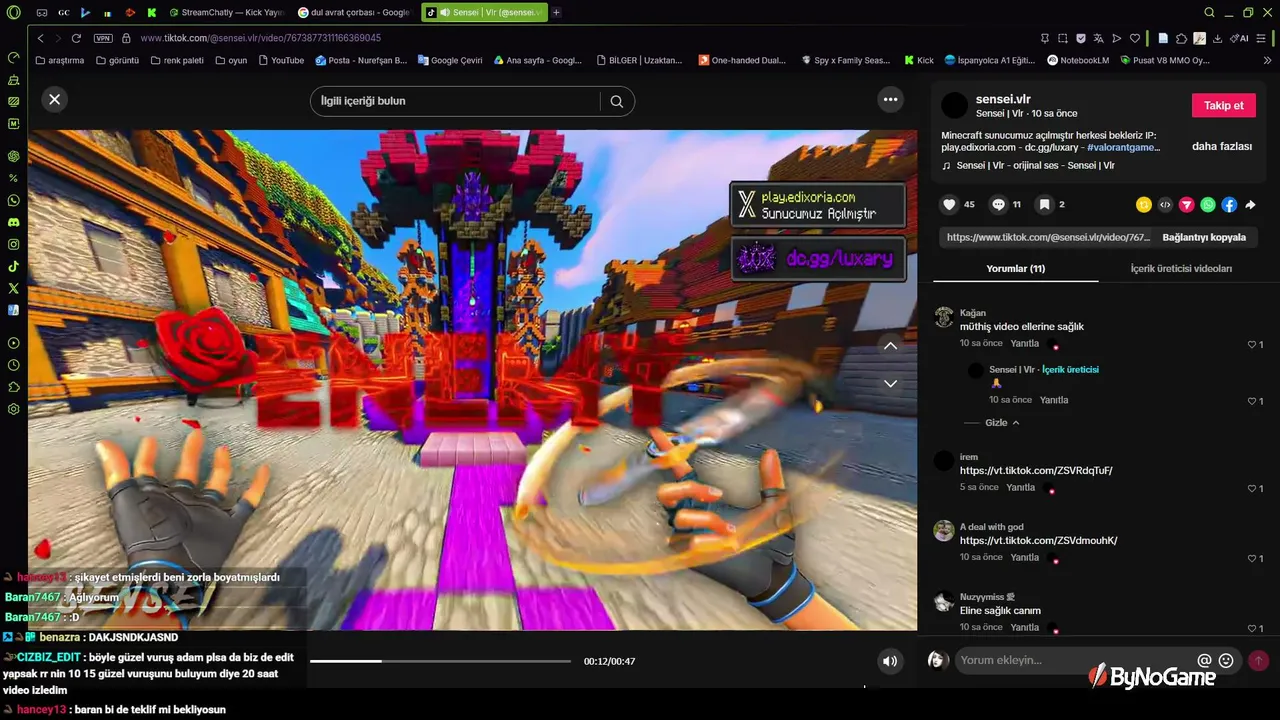Open the görüntü bookmarks folder
This screenshot has width=1280, height=720.
117,60
